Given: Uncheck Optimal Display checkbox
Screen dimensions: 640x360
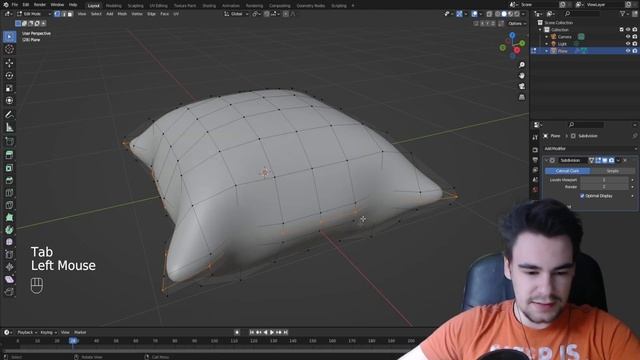Looking at the screenshot, I should point(582,196).
